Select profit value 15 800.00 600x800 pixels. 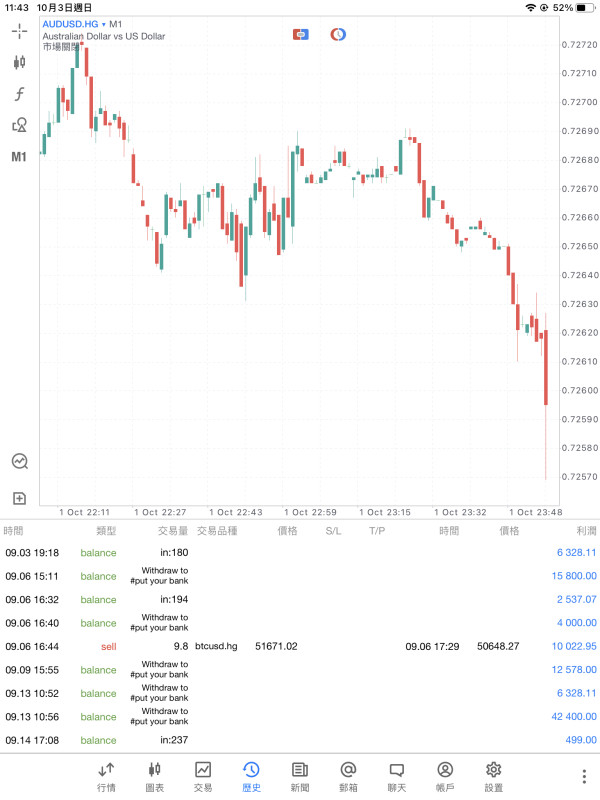pos(574,576)
